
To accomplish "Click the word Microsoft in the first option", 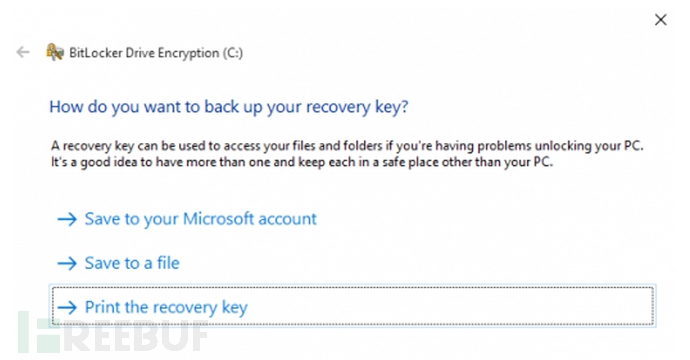I will coord(218,219).
